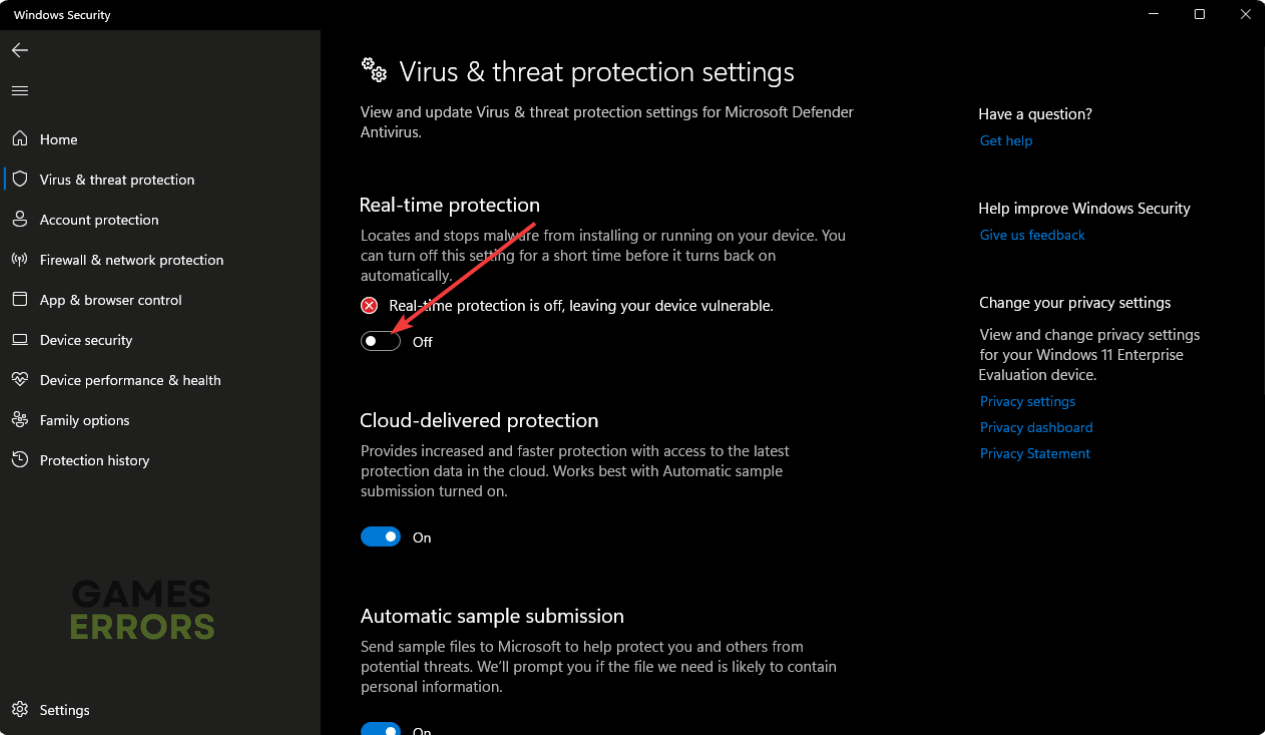
Task: Open the Privacy settings link
Action: (x=1027, y=401)
